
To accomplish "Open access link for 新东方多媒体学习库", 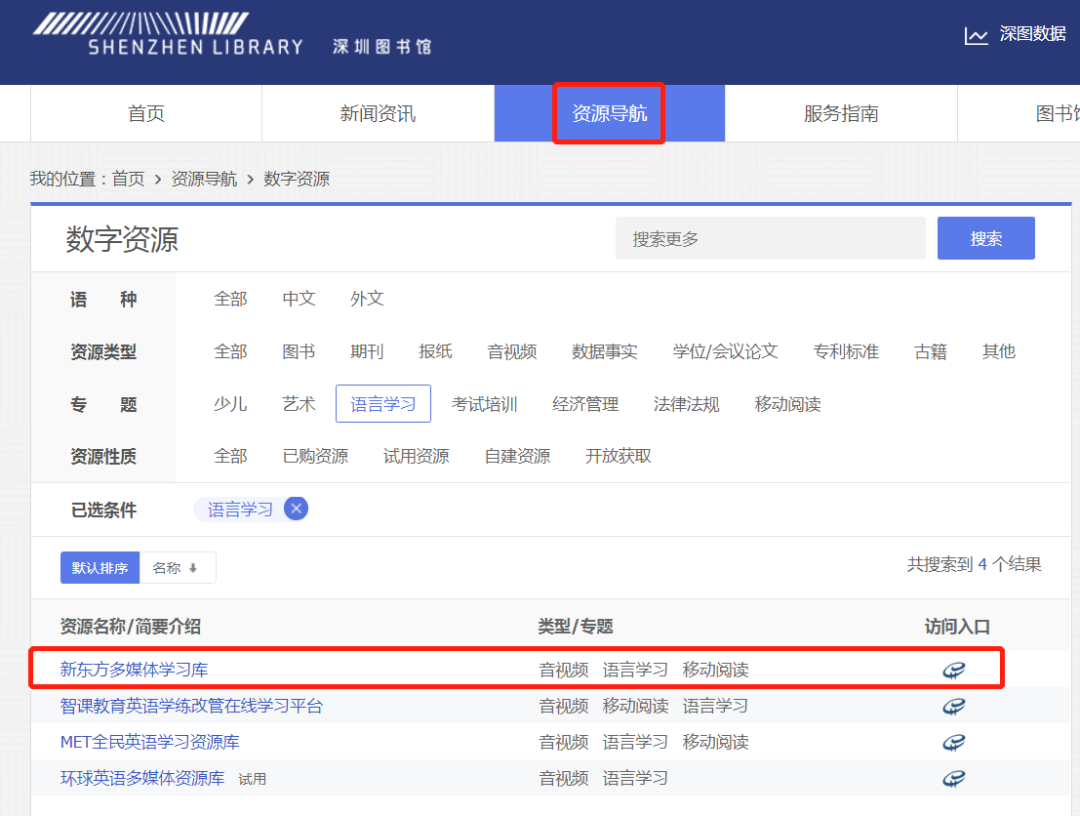I will click(954, 669).
